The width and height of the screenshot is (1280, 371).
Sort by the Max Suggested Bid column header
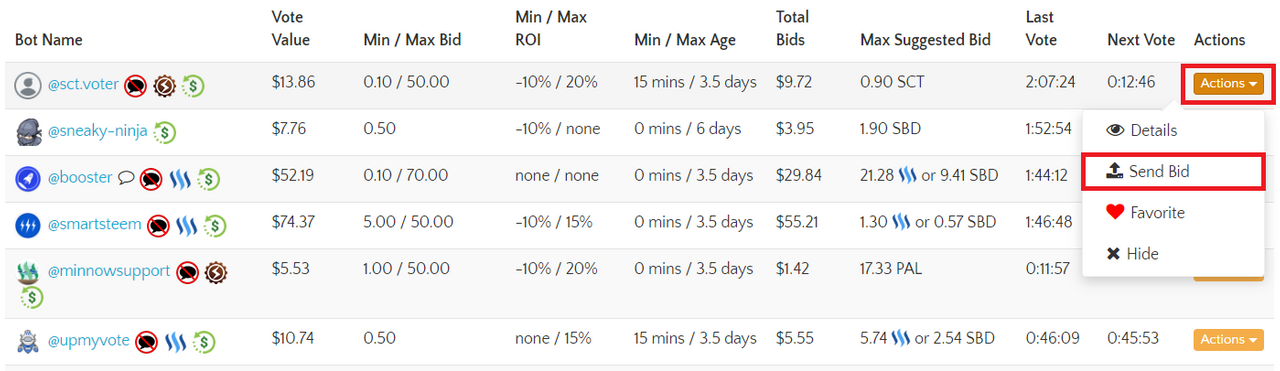(x=925, y=40)
